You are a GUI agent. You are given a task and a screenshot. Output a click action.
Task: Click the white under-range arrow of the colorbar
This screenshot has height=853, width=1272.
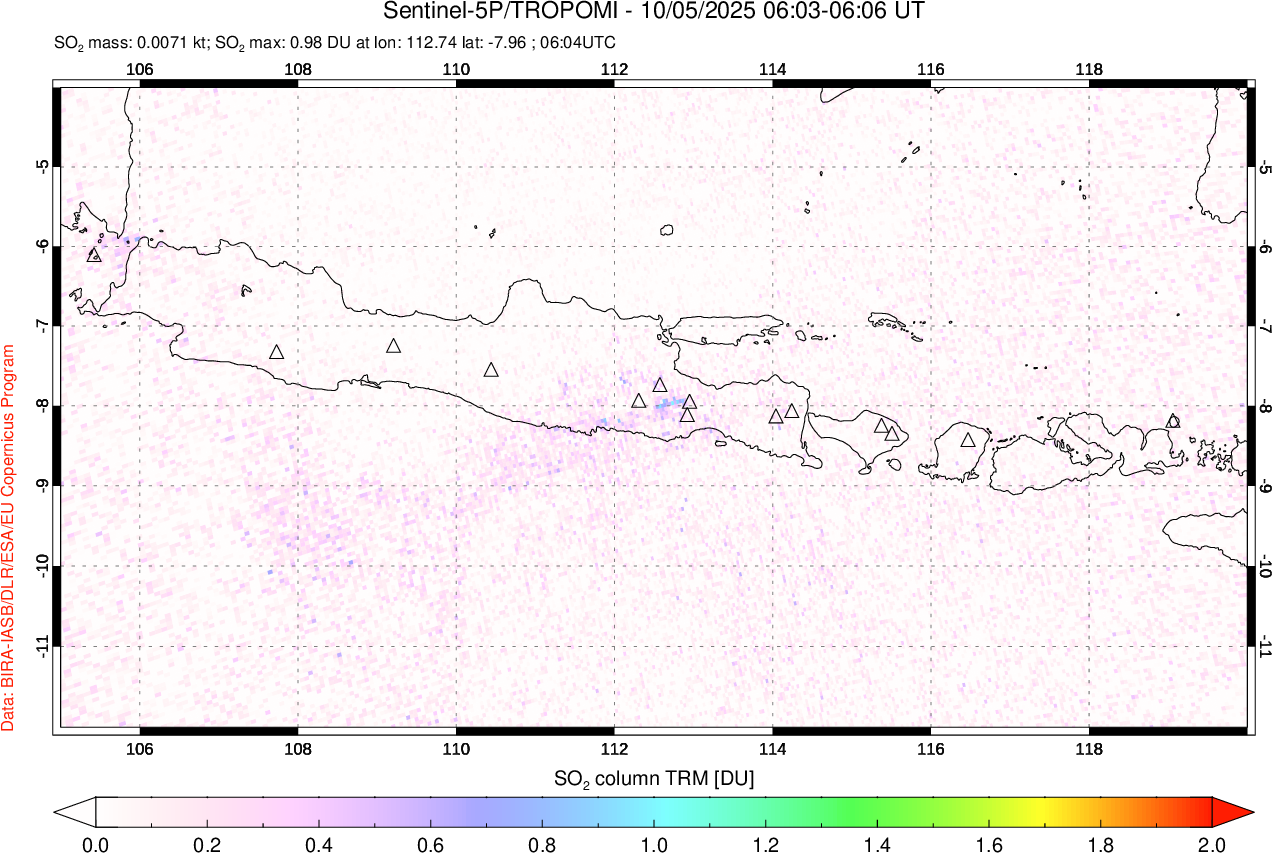click(75, 811)
